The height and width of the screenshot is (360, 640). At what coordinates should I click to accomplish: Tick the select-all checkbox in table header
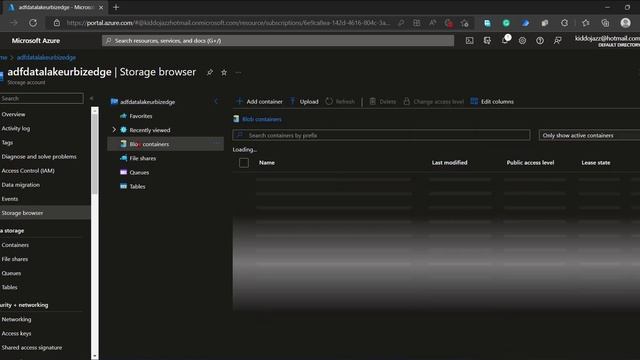click(244, 162)
